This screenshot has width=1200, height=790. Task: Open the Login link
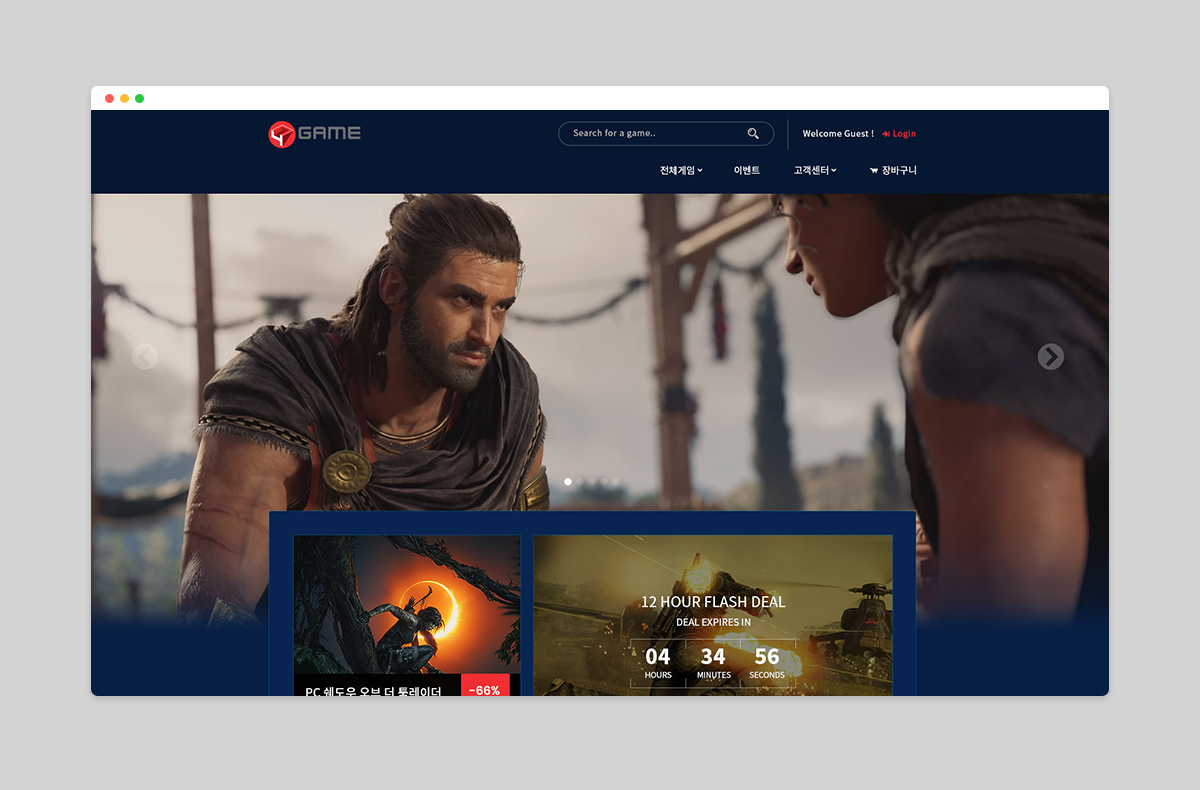point(899,133)
